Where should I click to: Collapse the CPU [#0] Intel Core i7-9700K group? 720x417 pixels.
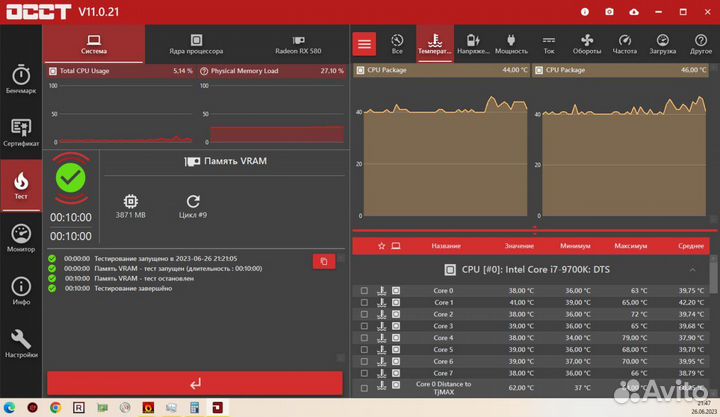click(692, 270)
